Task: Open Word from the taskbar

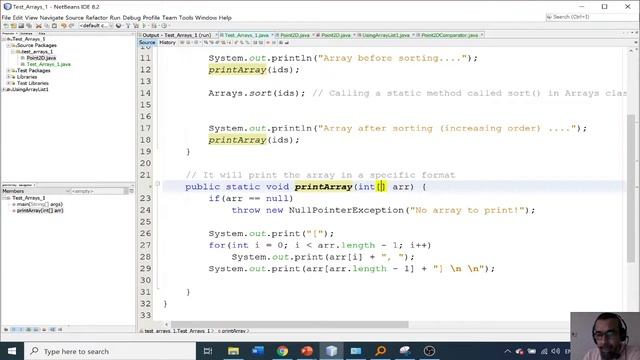Action: 258,351
